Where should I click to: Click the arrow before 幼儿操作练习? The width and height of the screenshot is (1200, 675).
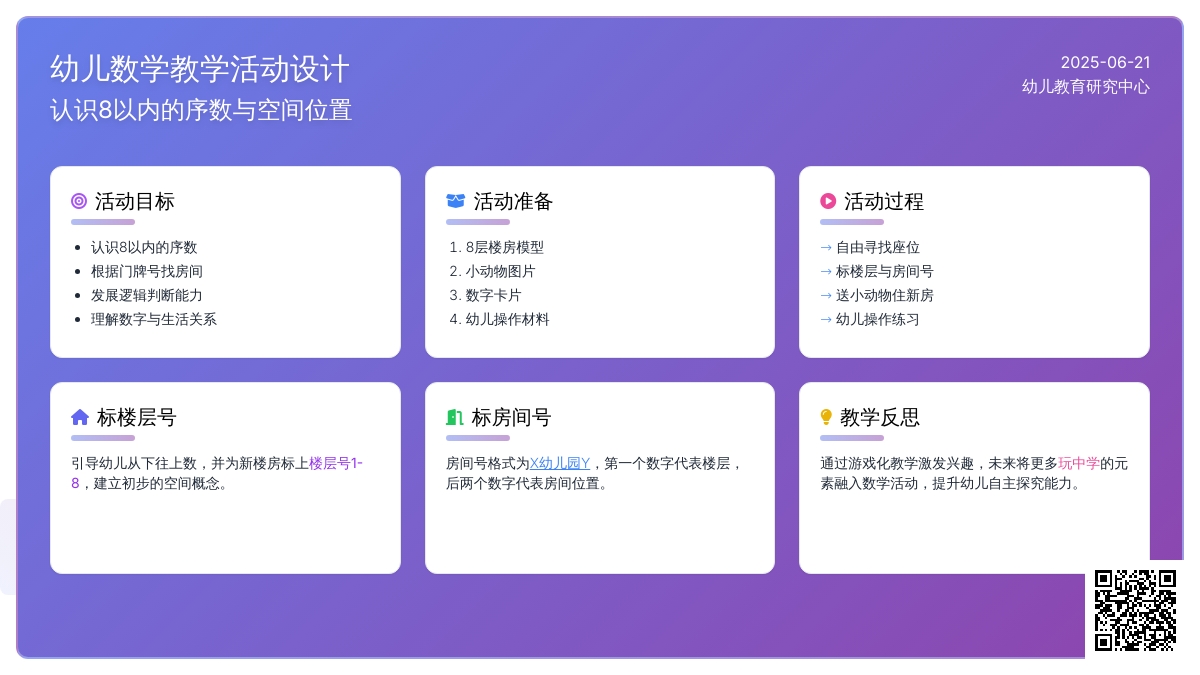pyautogui.click(x=826, y=319)
